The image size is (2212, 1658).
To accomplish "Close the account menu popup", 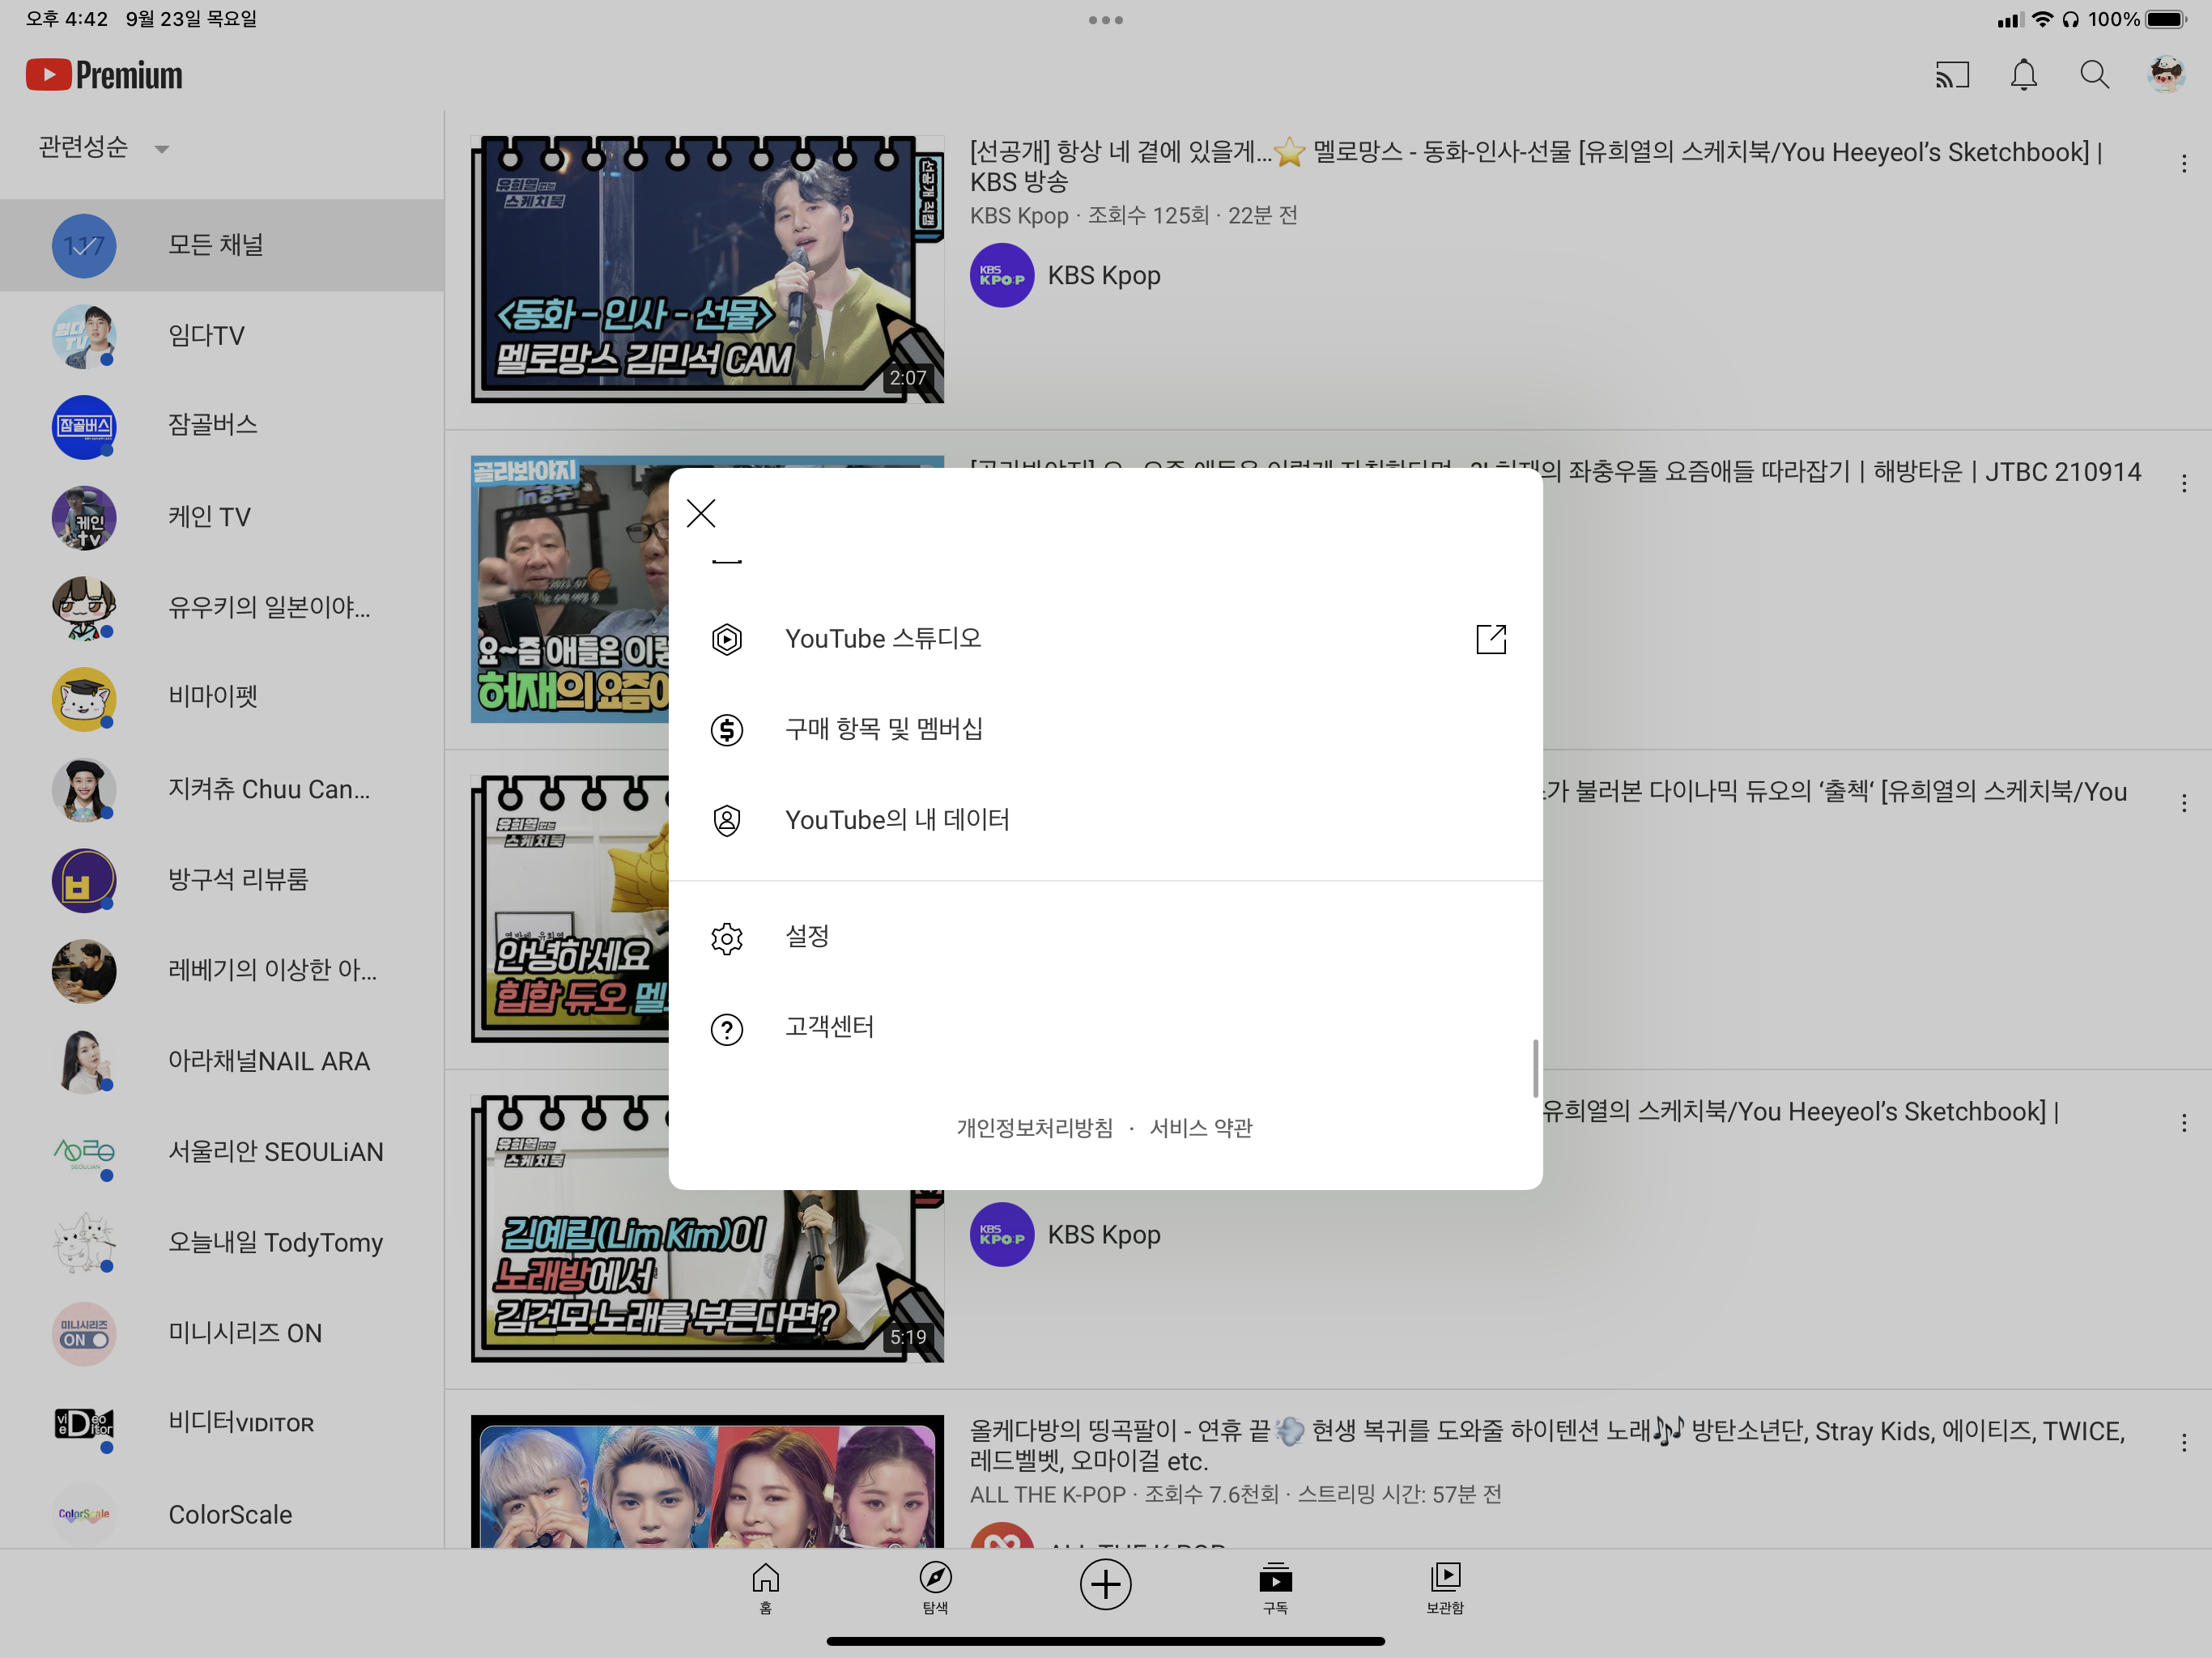I will (x=701, y=514).
